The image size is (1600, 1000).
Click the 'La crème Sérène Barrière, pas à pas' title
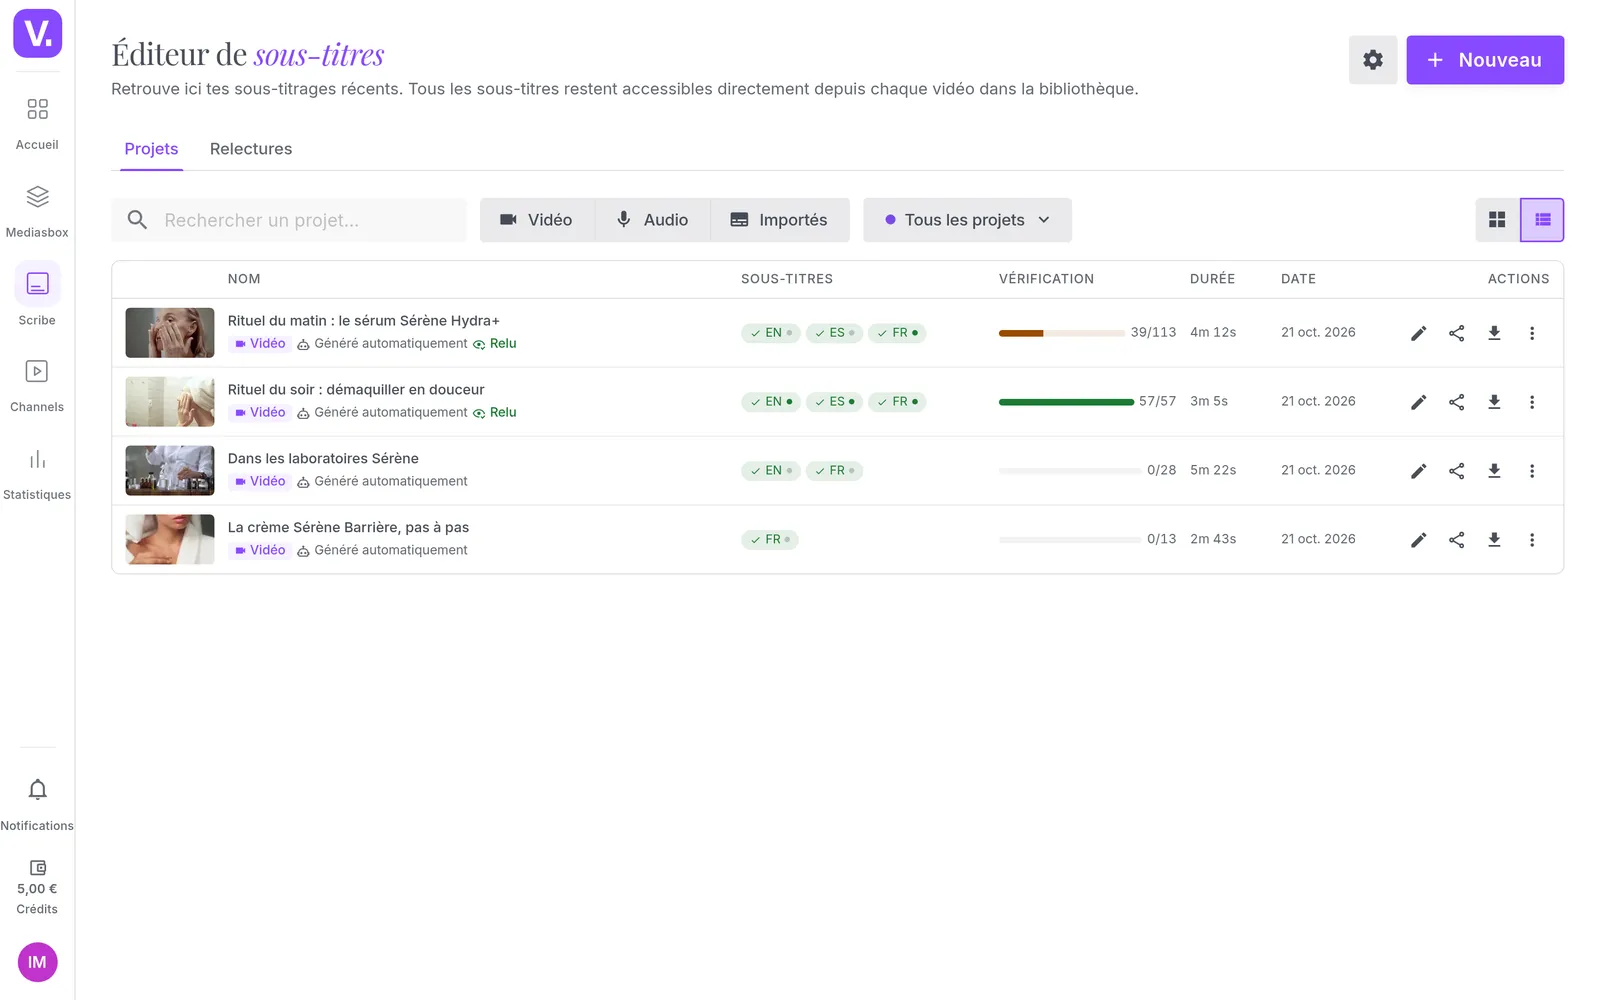[x=348, y=528]
